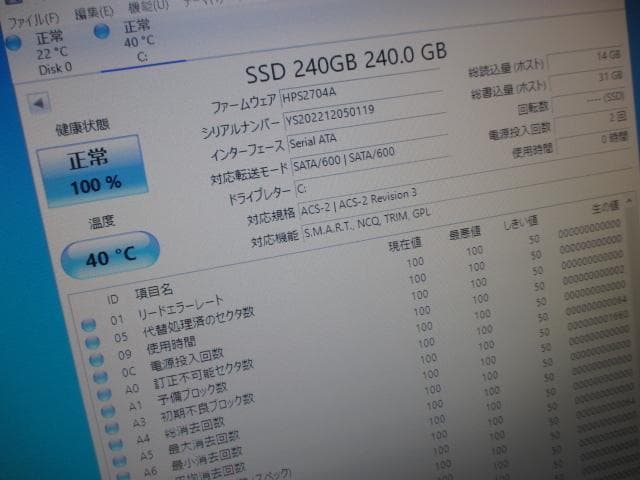Click the status icon for attribute A1

[x=108, y=411]
